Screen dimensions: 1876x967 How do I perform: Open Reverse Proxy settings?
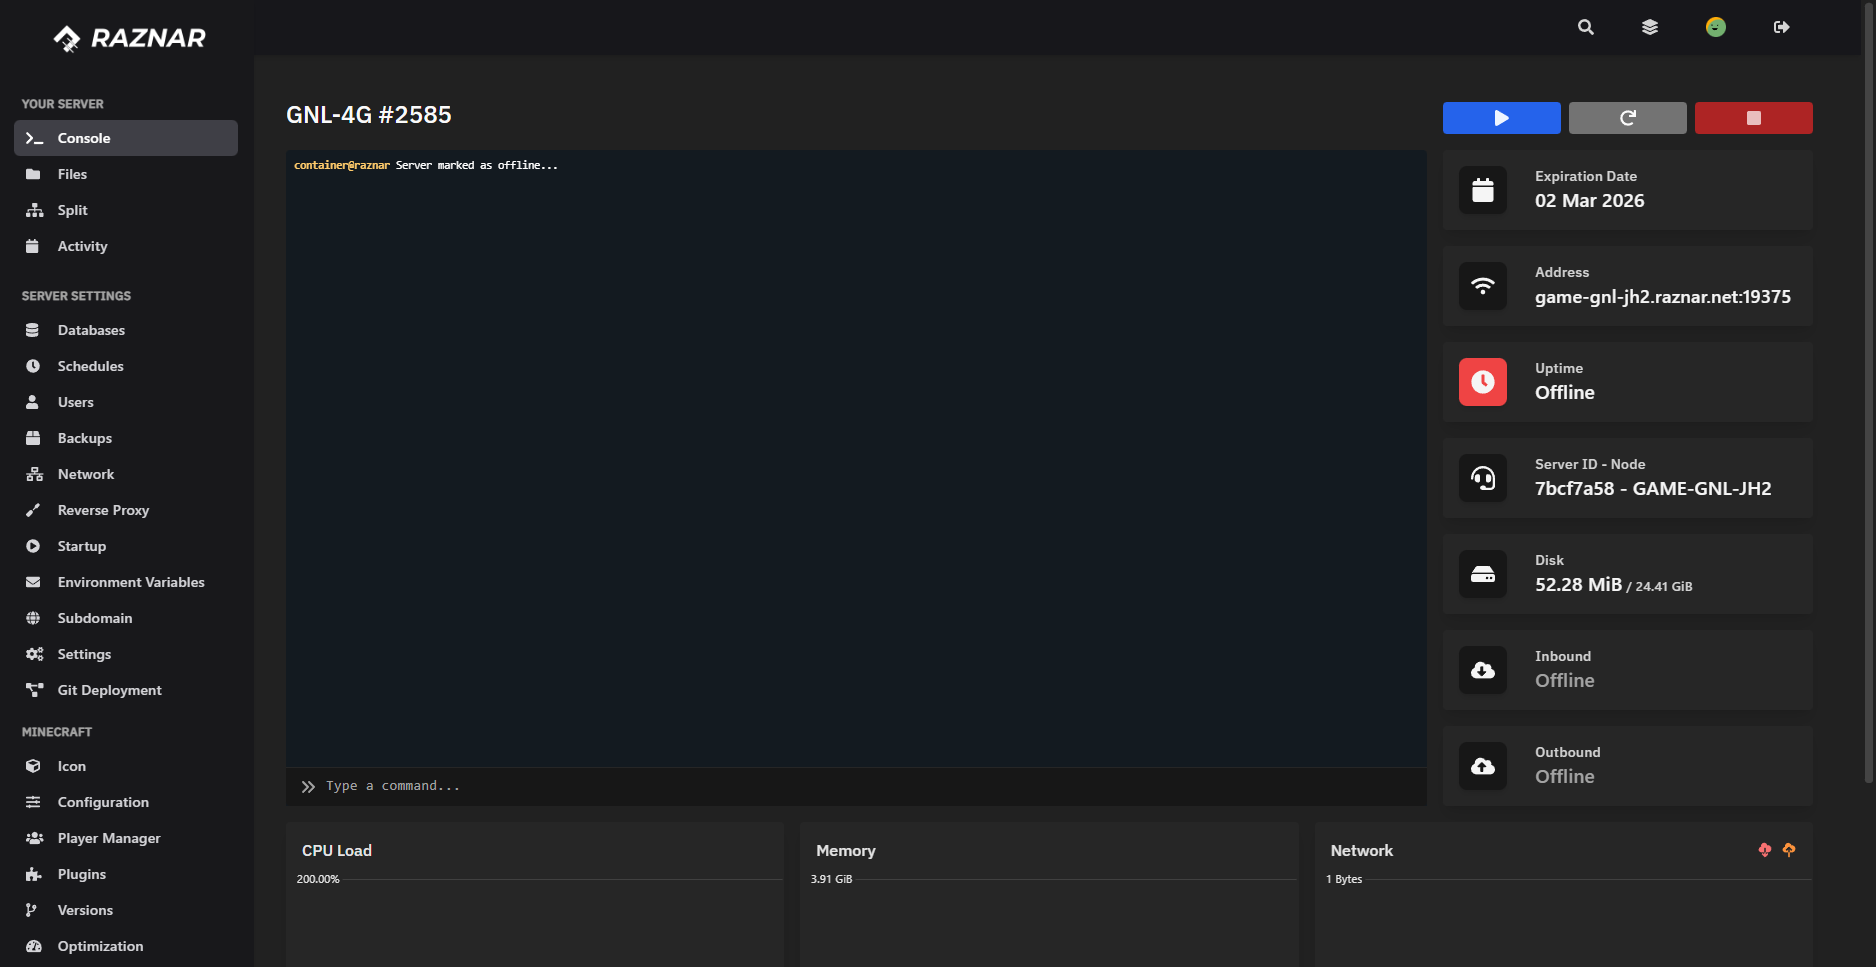103,510
